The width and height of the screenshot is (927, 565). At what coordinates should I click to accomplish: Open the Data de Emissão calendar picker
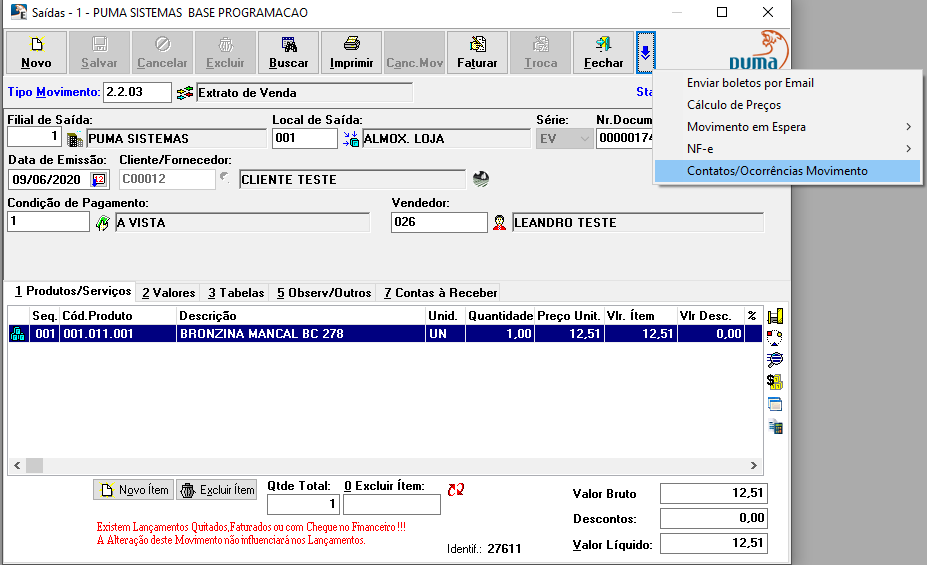tap(99, 180)
